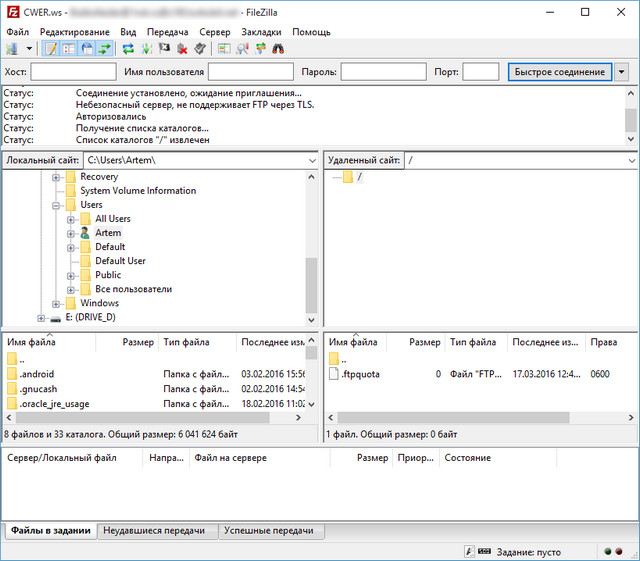Click the Cancel current operation icon

[x=164, y=48]
